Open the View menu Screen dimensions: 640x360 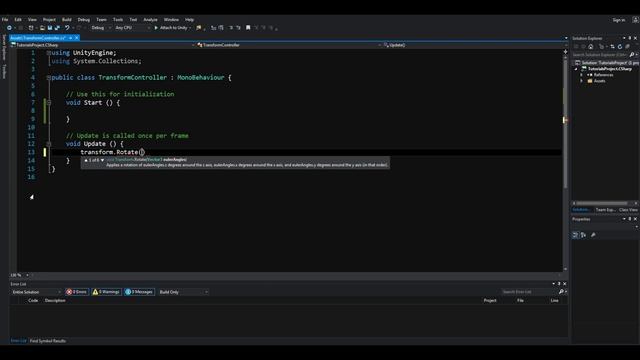click(32, 20)
